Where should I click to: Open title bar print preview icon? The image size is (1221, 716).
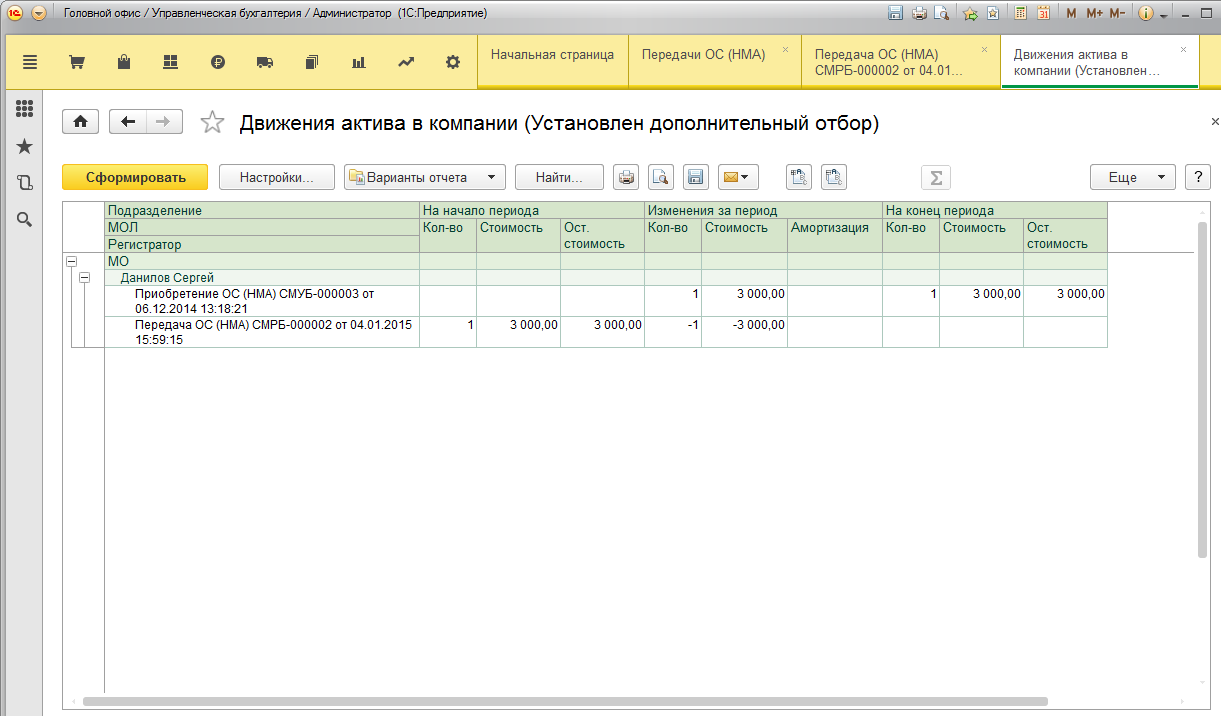tap(941, 13)
